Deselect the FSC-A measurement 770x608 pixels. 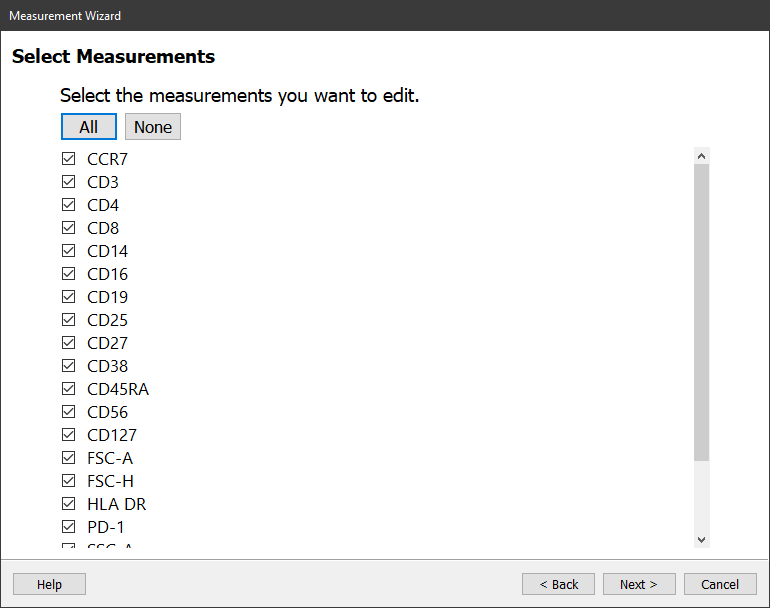click(69, 458)
